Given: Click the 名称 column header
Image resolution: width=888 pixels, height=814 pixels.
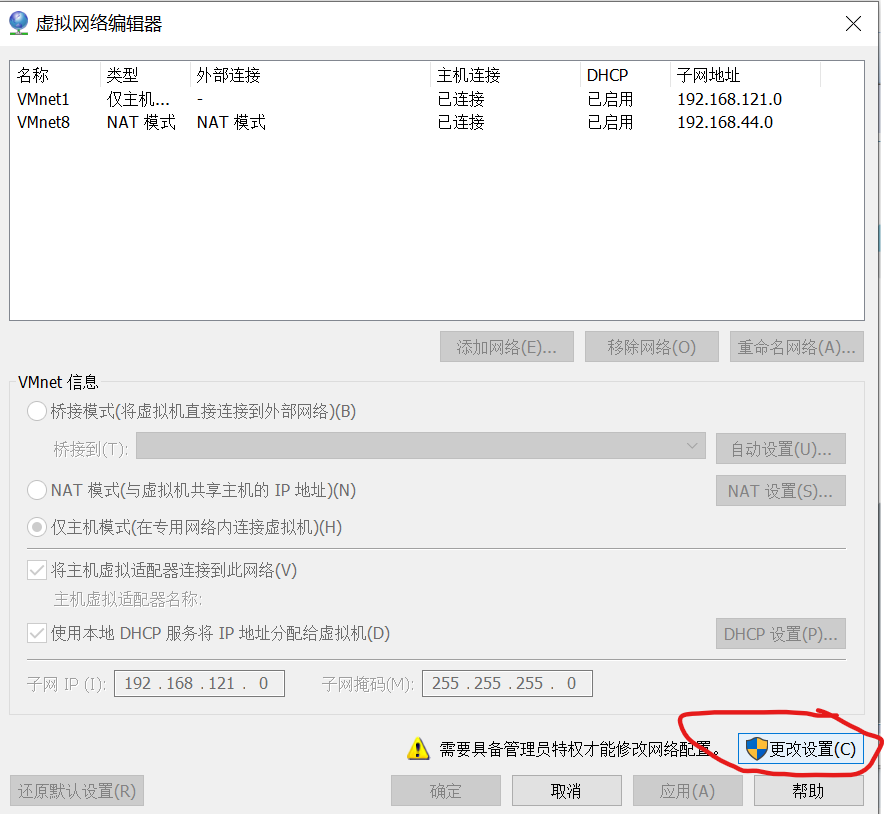Looking at the screenshot, I should pos(56,75).
